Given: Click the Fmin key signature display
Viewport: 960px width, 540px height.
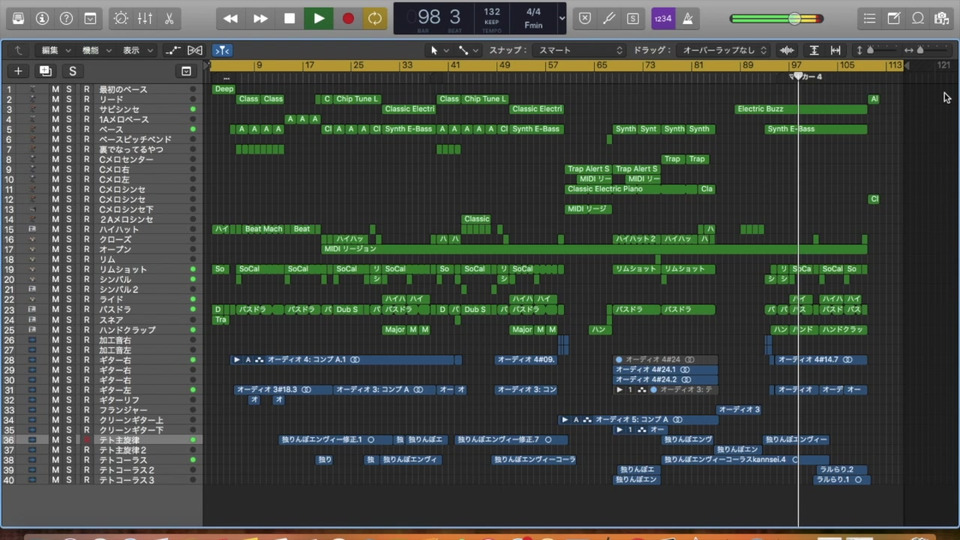Looking at the screenshot, I should (x=533, y=25).
